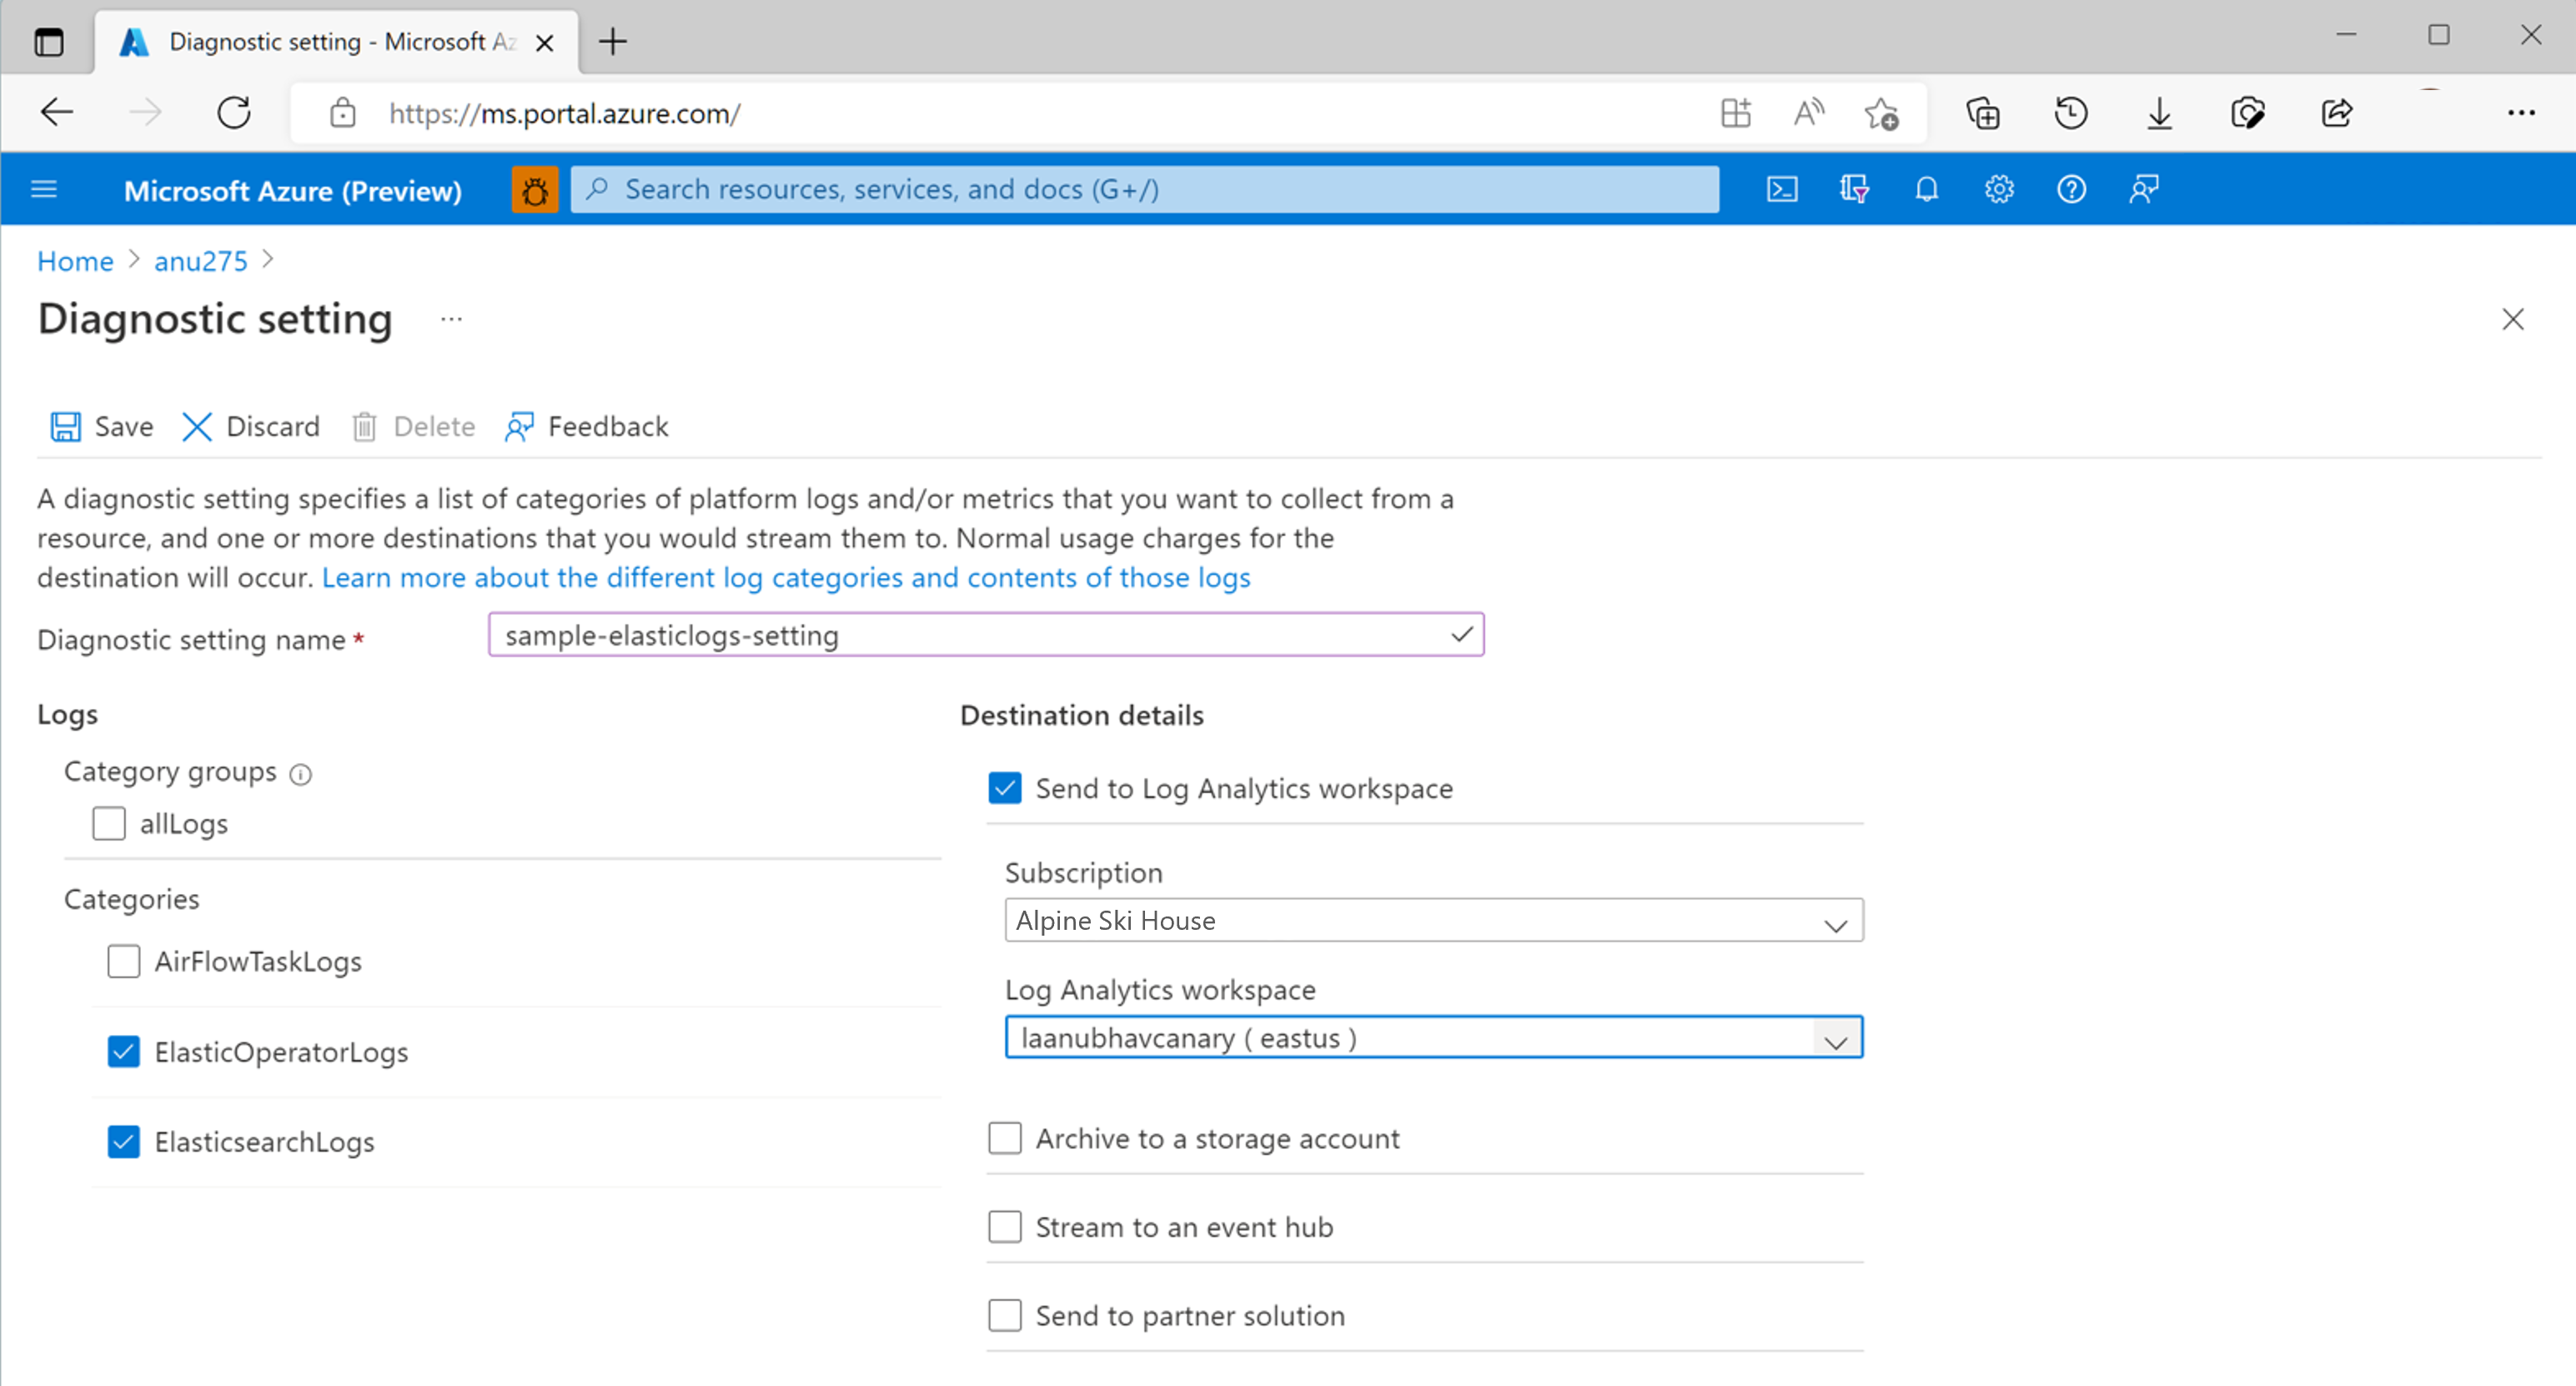Click the Diagnostic setting name field
2576x1386 pixels.
click(985, 634)
